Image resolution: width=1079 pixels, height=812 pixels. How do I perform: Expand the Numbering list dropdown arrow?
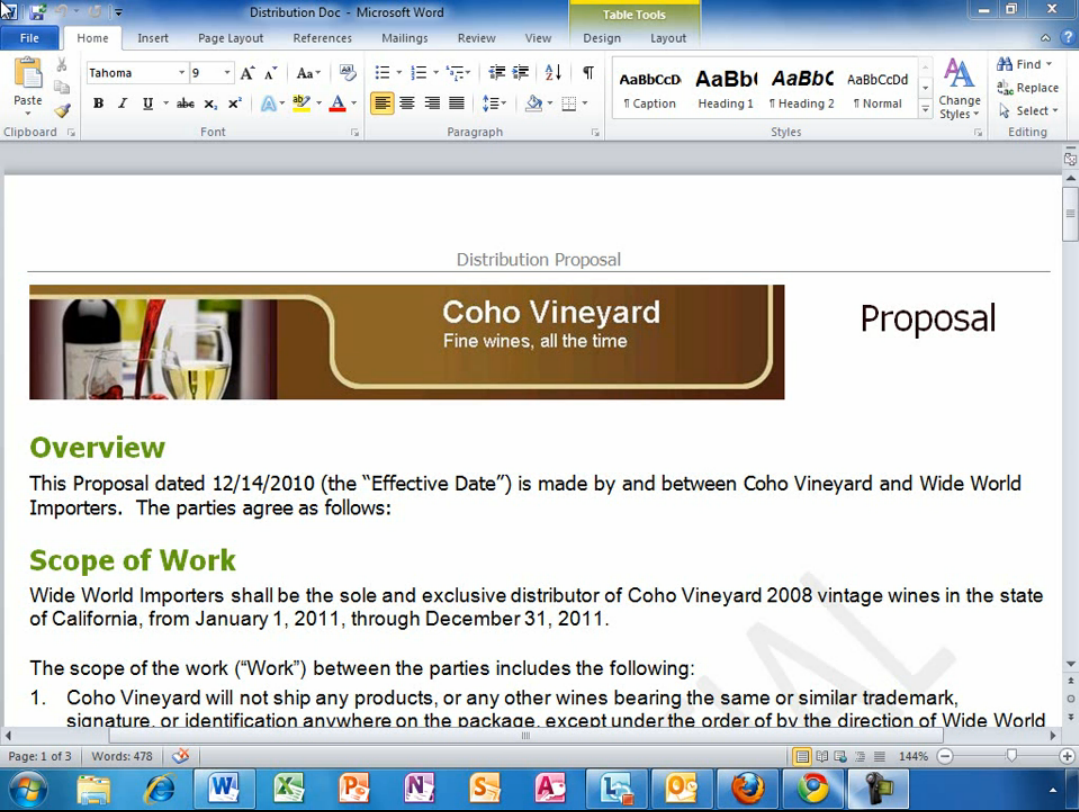click(x=436, y=73)
